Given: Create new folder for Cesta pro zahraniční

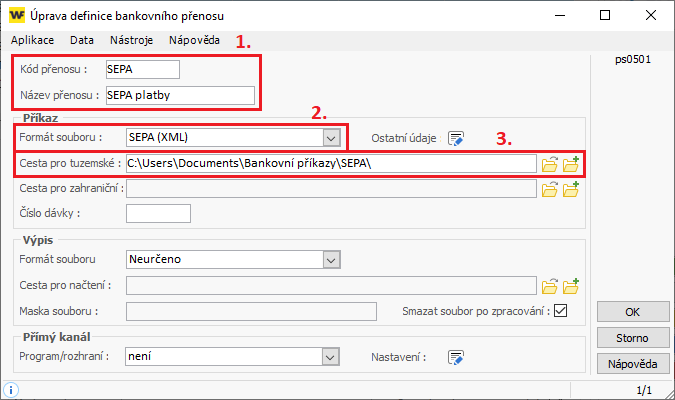Looking at the screenshot, I should (x=571, y=189).
